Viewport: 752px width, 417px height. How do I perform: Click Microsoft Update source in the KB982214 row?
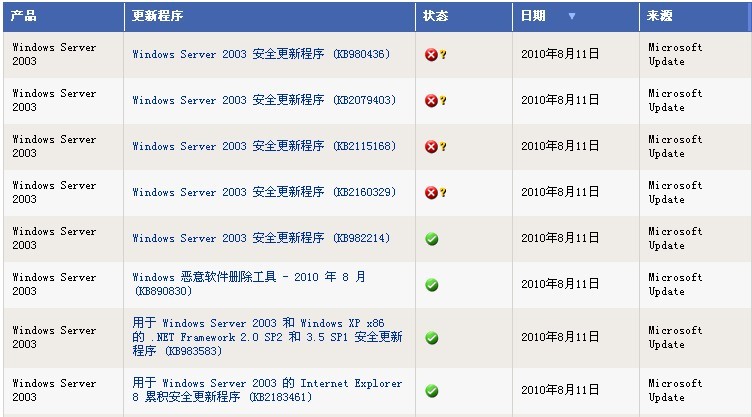[675, 238]
